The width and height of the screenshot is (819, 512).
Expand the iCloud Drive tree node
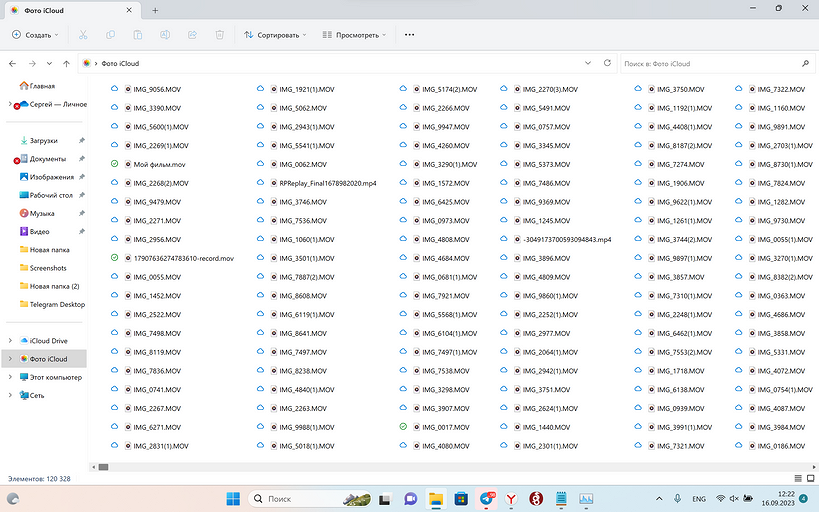10,341
